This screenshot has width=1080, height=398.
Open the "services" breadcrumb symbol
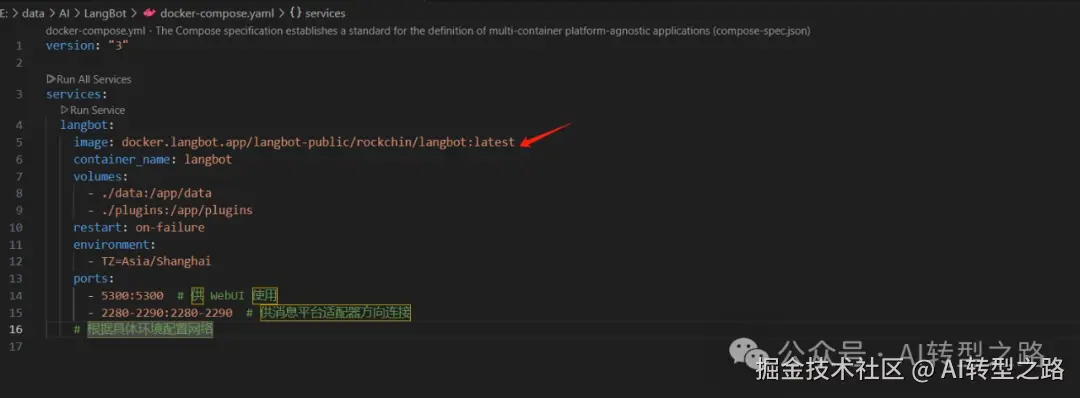click(325, 13)
